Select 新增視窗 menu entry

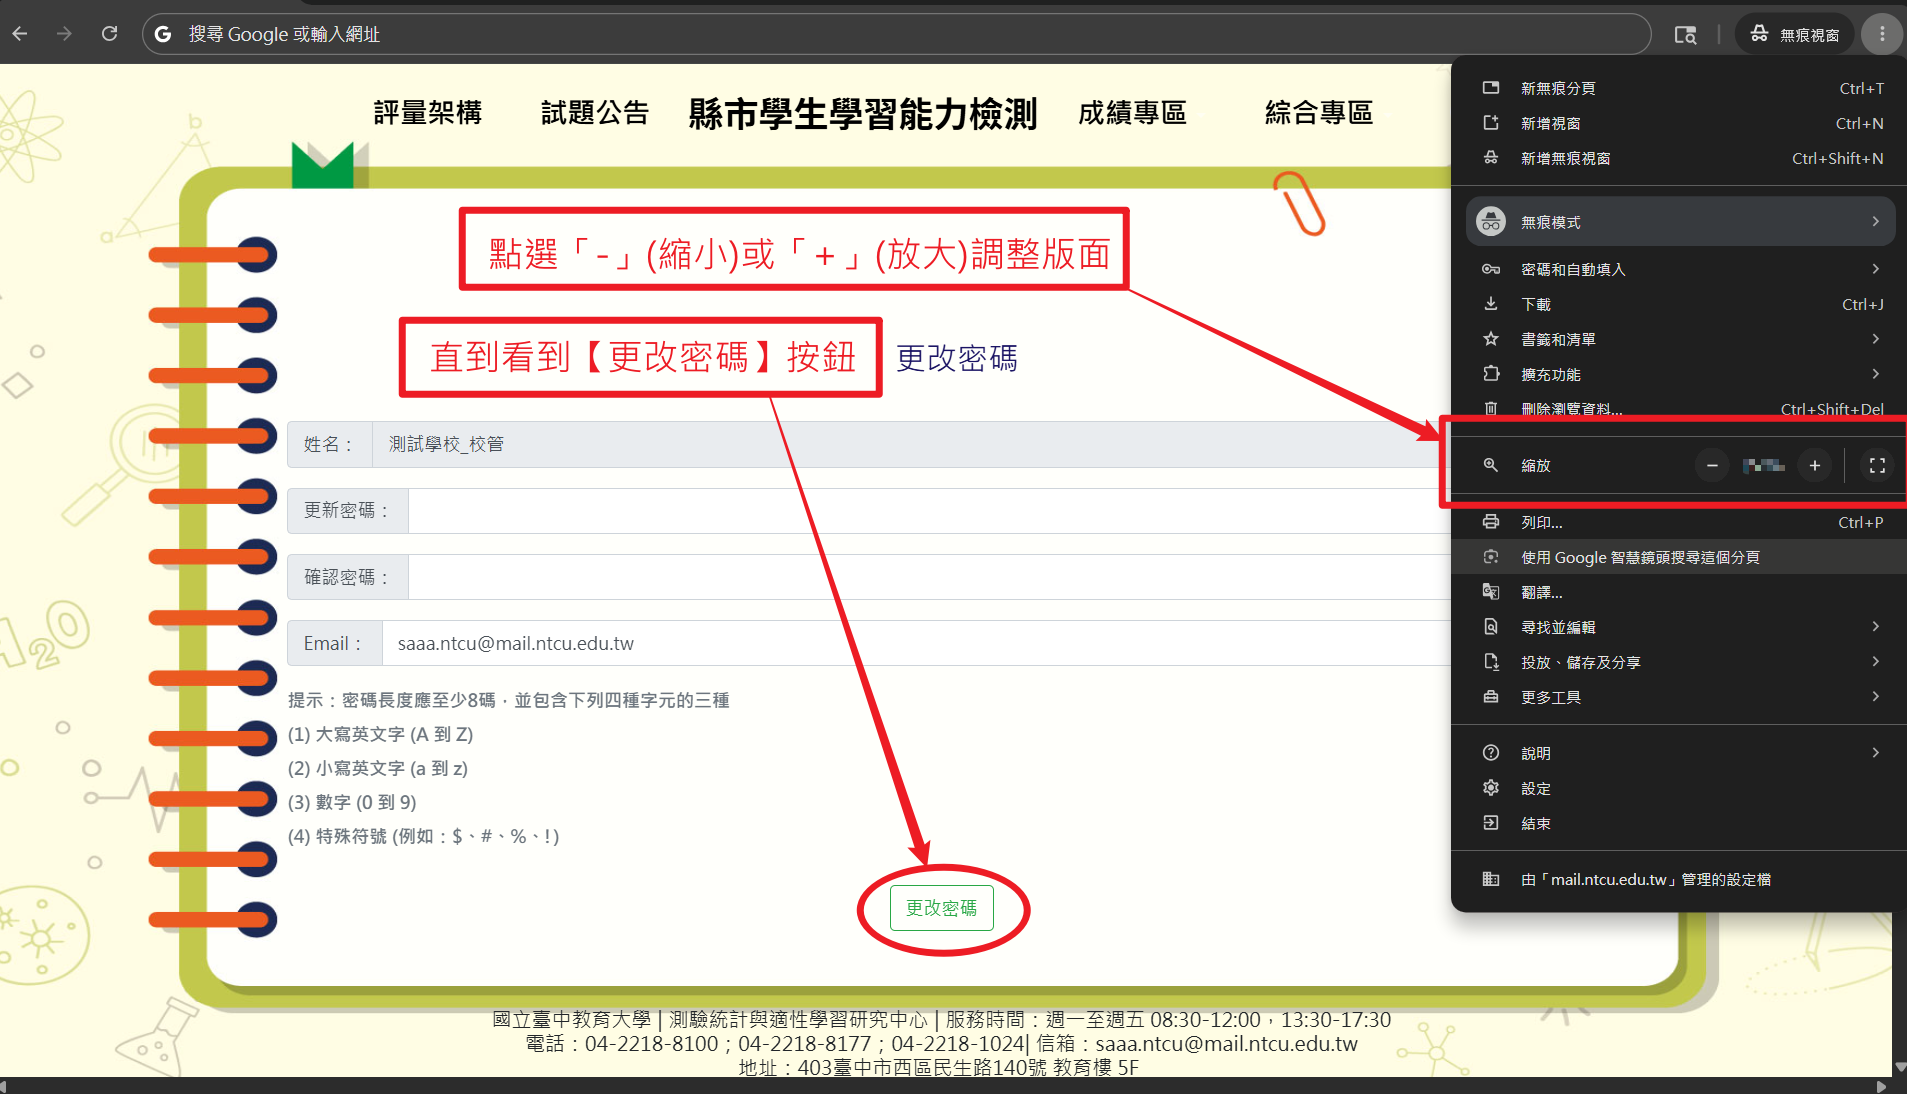1680,123
